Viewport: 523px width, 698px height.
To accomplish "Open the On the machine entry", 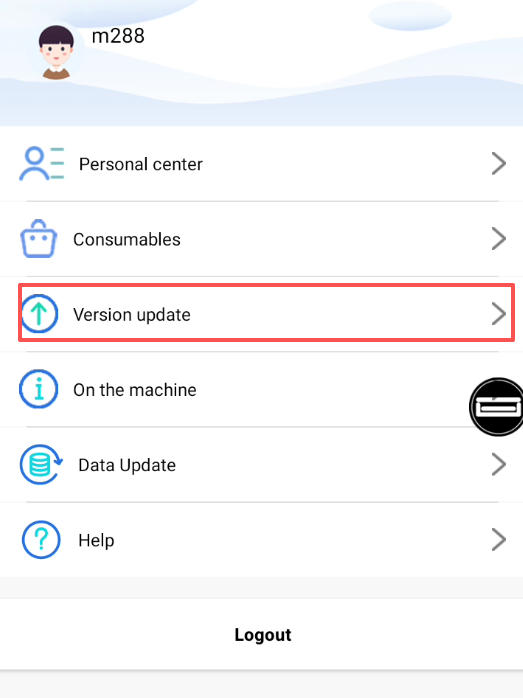I will [261, 389].
